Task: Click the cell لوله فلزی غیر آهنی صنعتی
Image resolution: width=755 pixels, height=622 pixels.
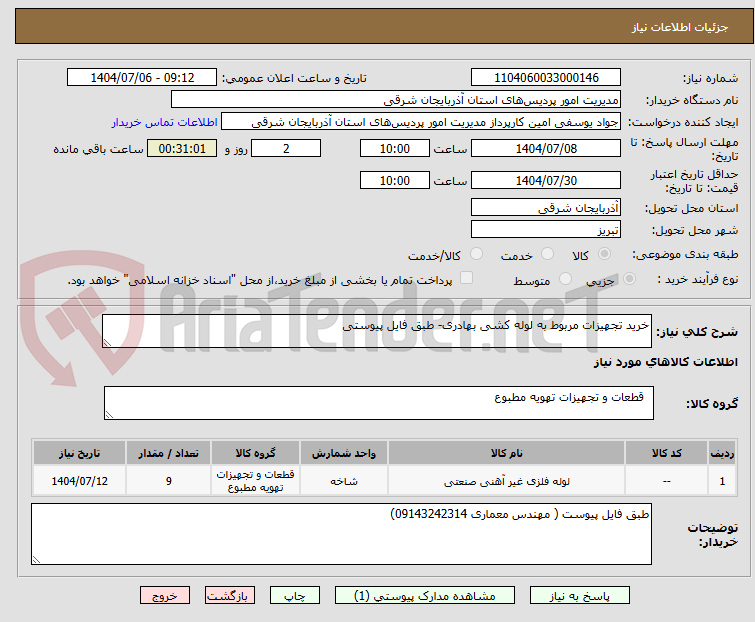Action: (x=507, y=481)
